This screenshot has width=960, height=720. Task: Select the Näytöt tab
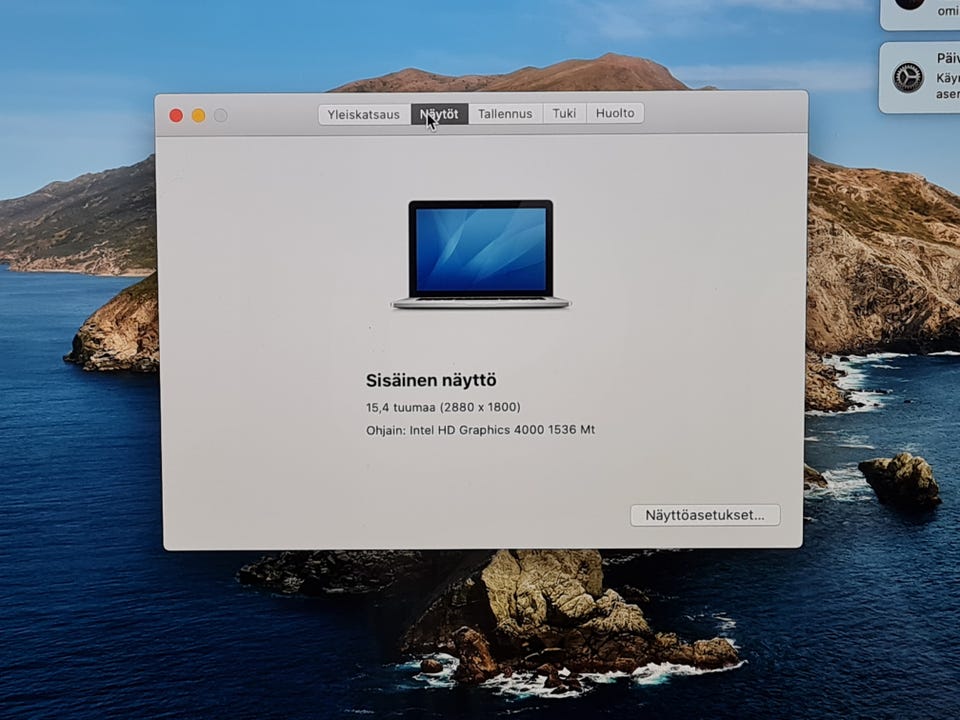point(439,114)
